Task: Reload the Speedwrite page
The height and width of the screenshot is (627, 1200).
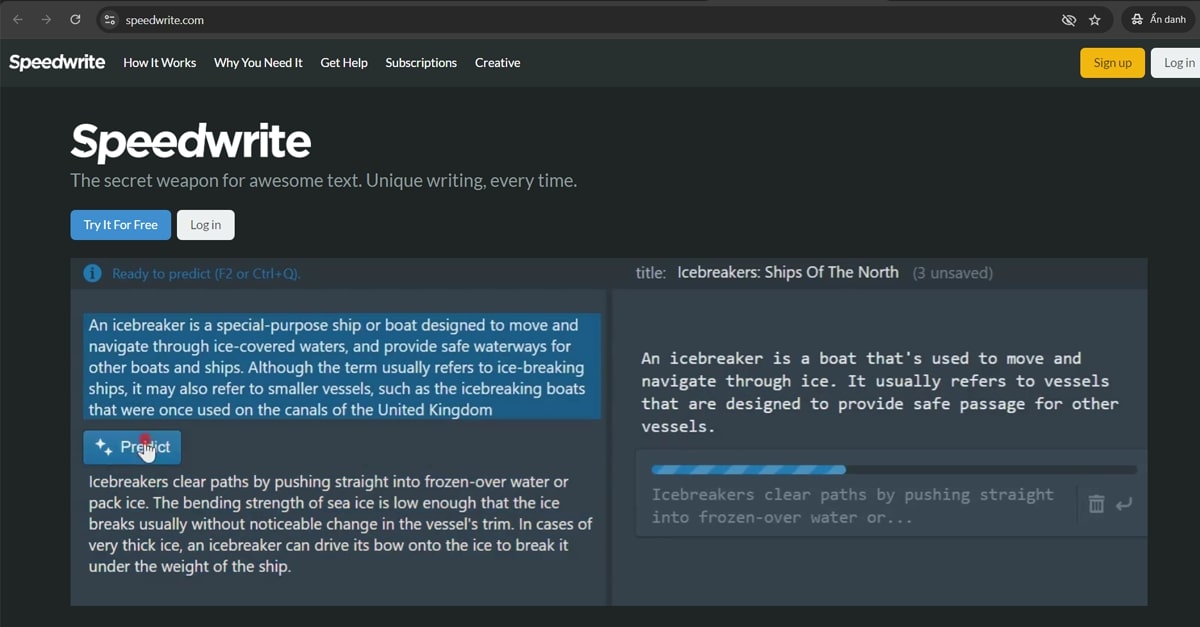Action: (75, 20)
